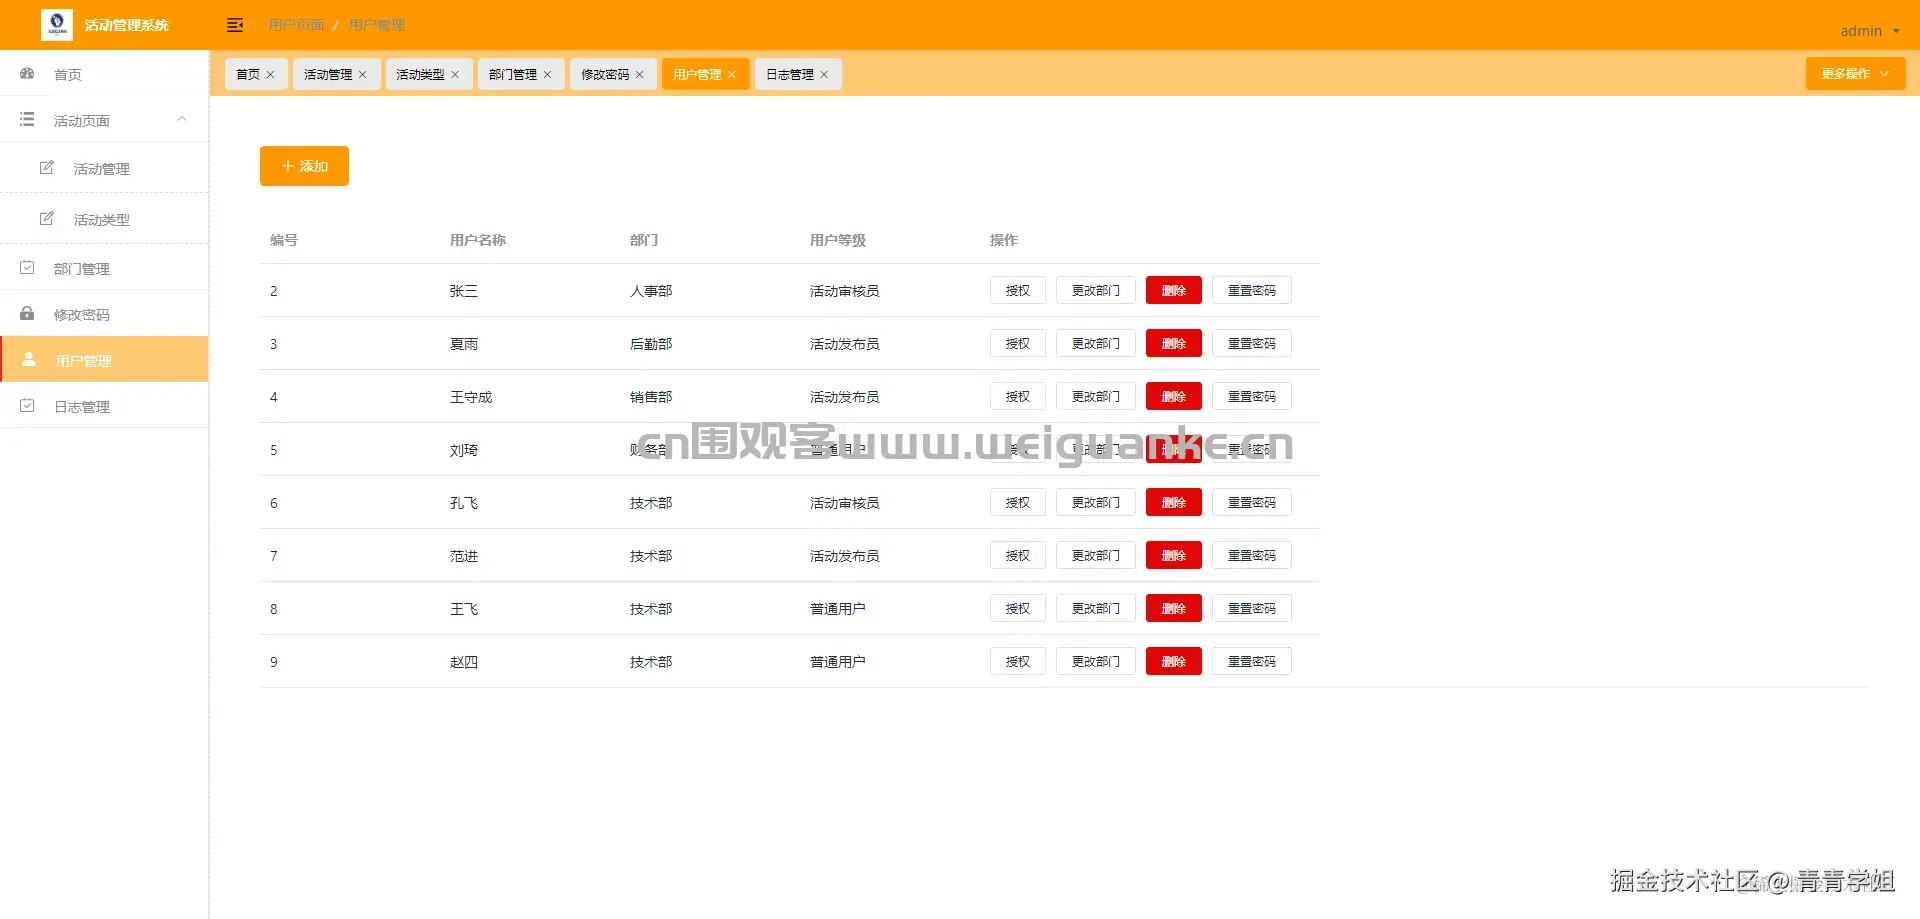1920x919 pixels.
Task: Close the 部门管理 tab
Action: coord(547,75)
